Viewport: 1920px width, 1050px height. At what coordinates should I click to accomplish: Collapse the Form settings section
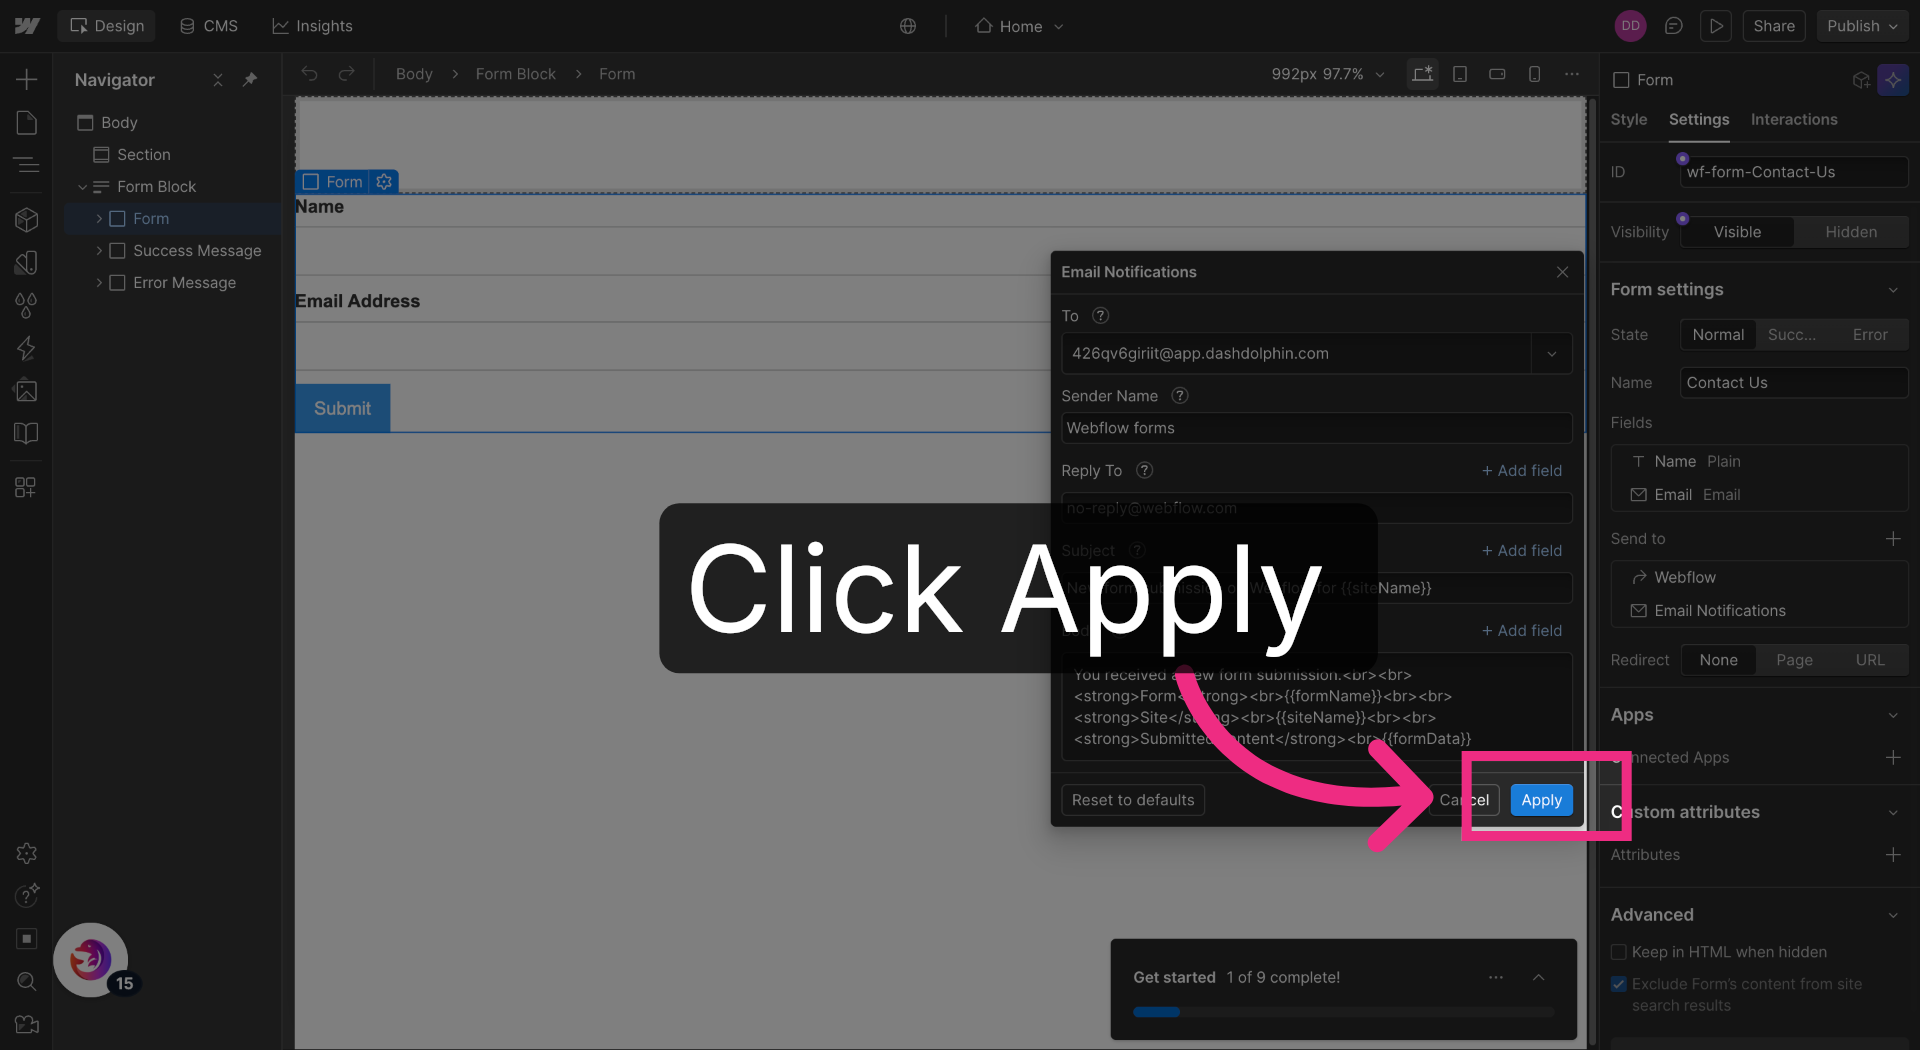pyautogui.click(x=1893, y=290)
